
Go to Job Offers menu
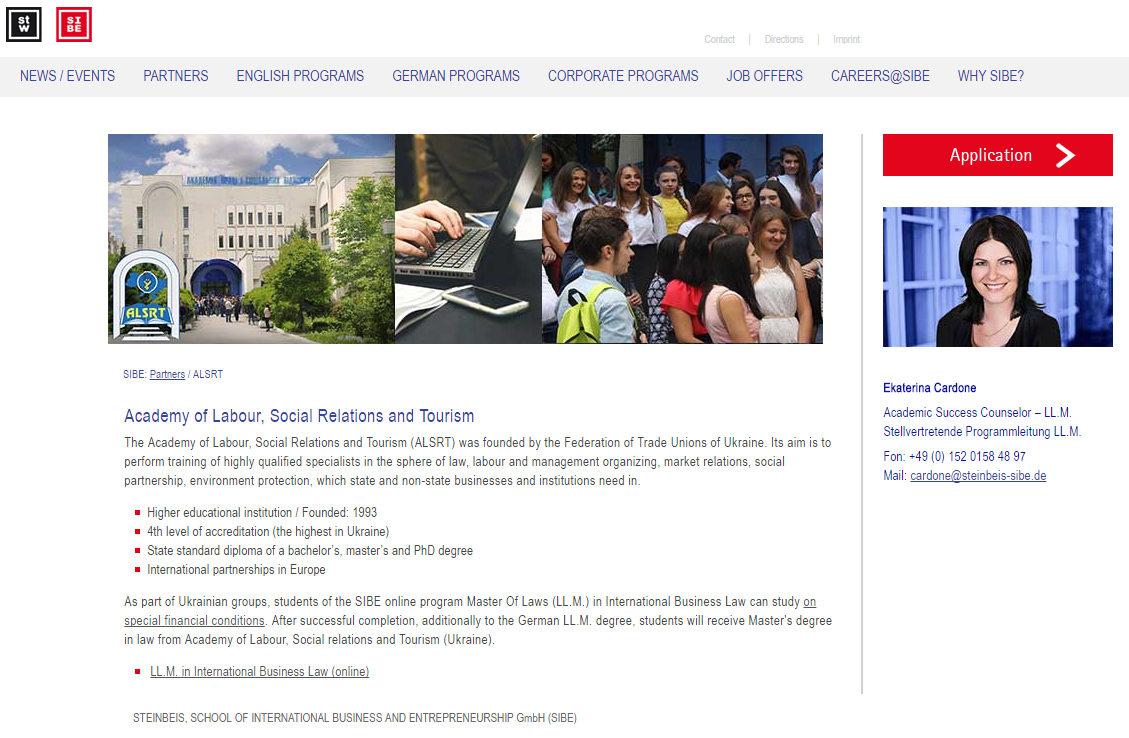point(765,76)
